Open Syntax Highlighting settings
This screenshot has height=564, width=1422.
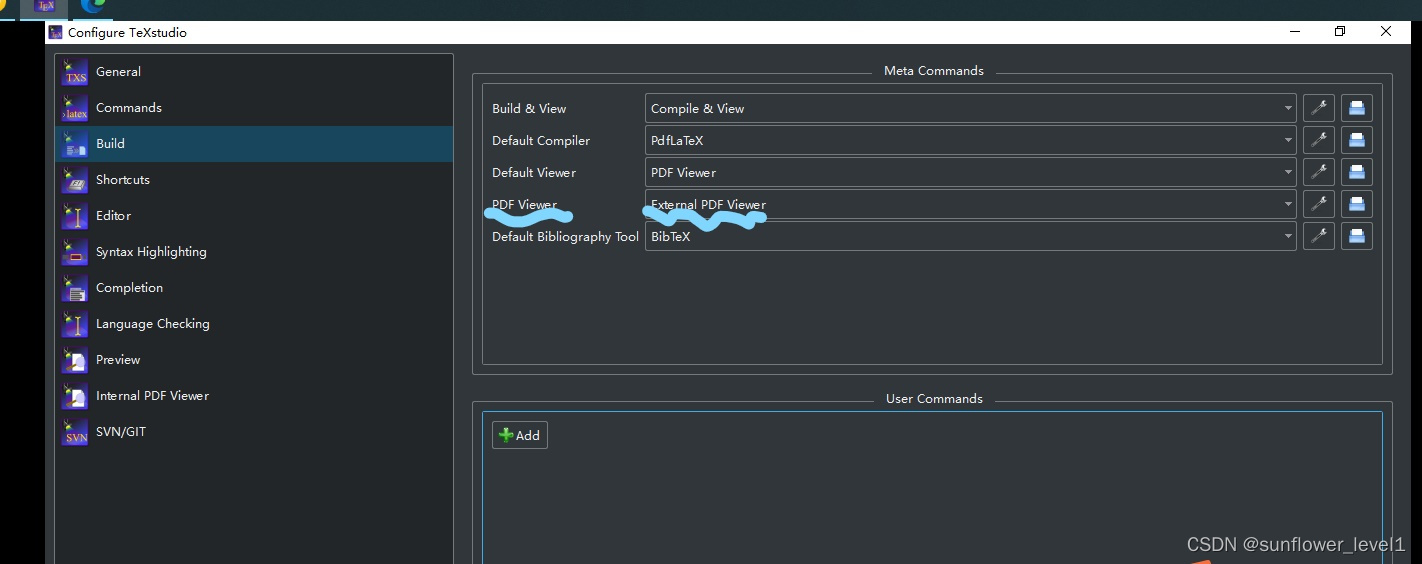point(254,252)
